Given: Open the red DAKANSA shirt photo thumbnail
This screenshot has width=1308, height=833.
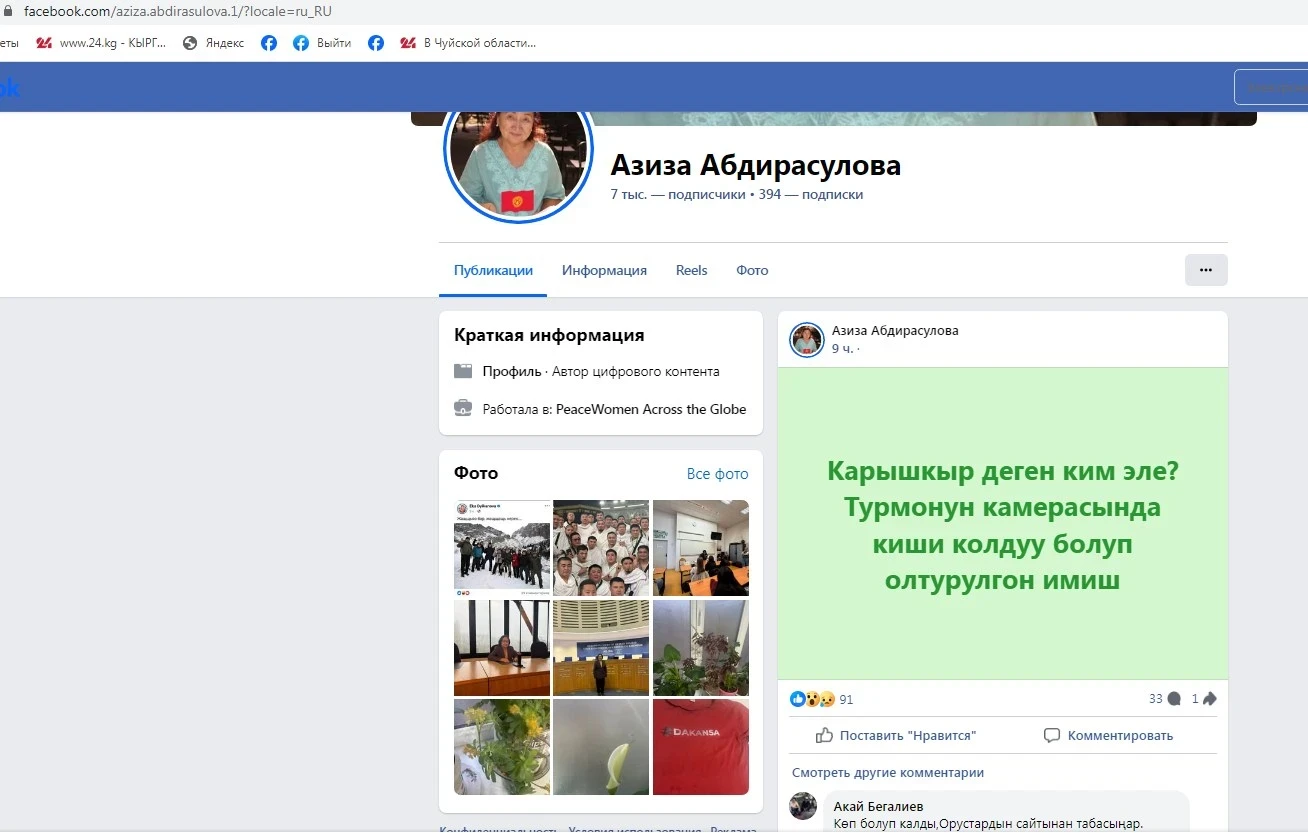Looking at the screenshot, I should [700, 747].
